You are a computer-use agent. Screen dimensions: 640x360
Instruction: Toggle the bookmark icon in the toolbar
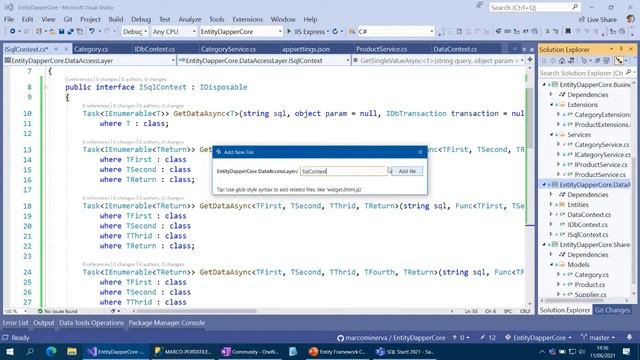point(568,31)
